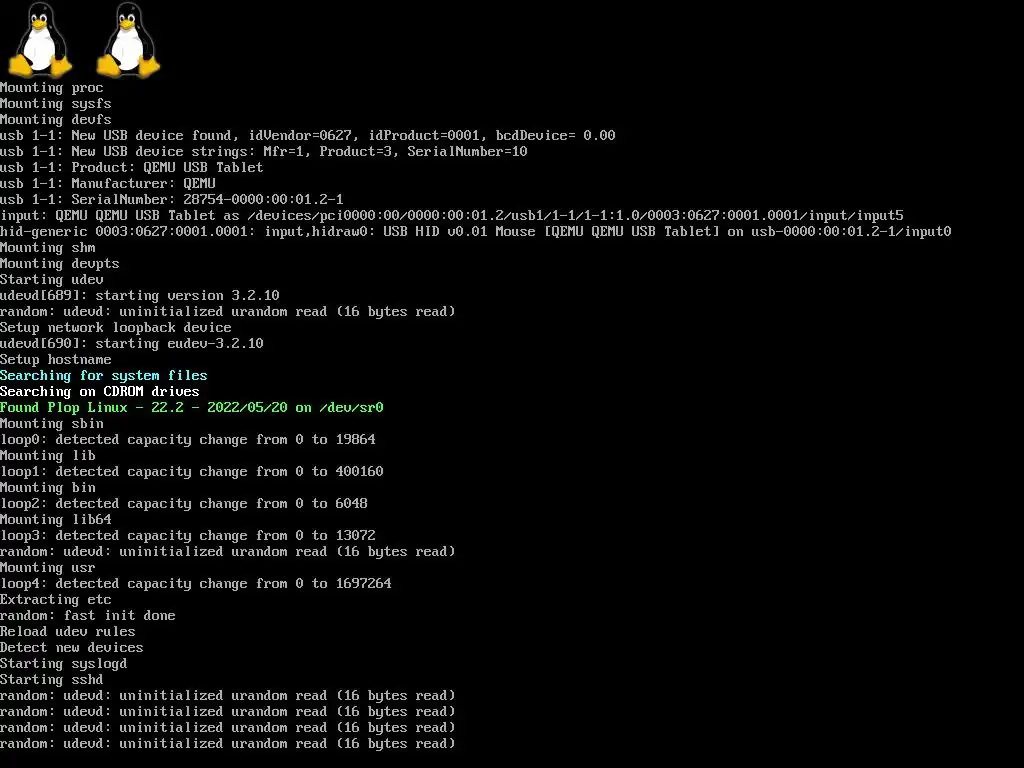Image resolution: width=1024 pixels, height=768 pixels.
Task: Select the 'Starting udev' line
Action: point(52,280)
